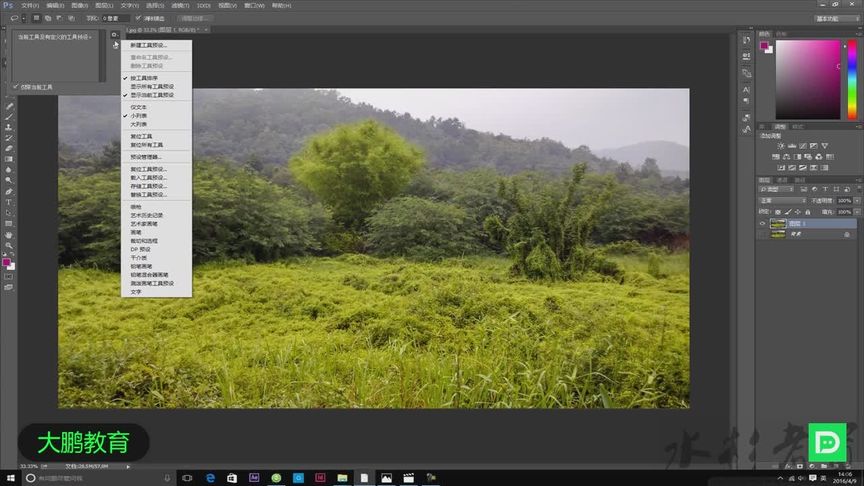
Task: Select the Horizontal Type (T) tool
Action: pyautogui.click(x=9, y=202)
